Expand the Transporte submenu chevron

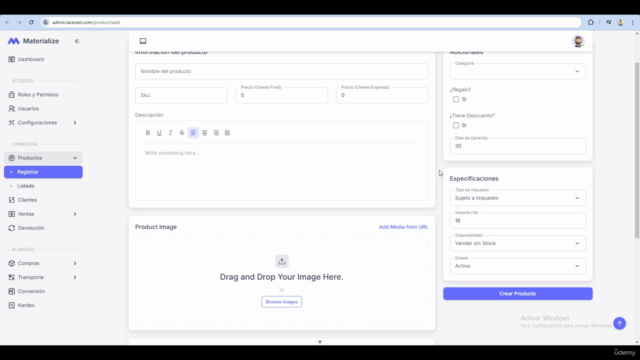(x=75, y=277)
